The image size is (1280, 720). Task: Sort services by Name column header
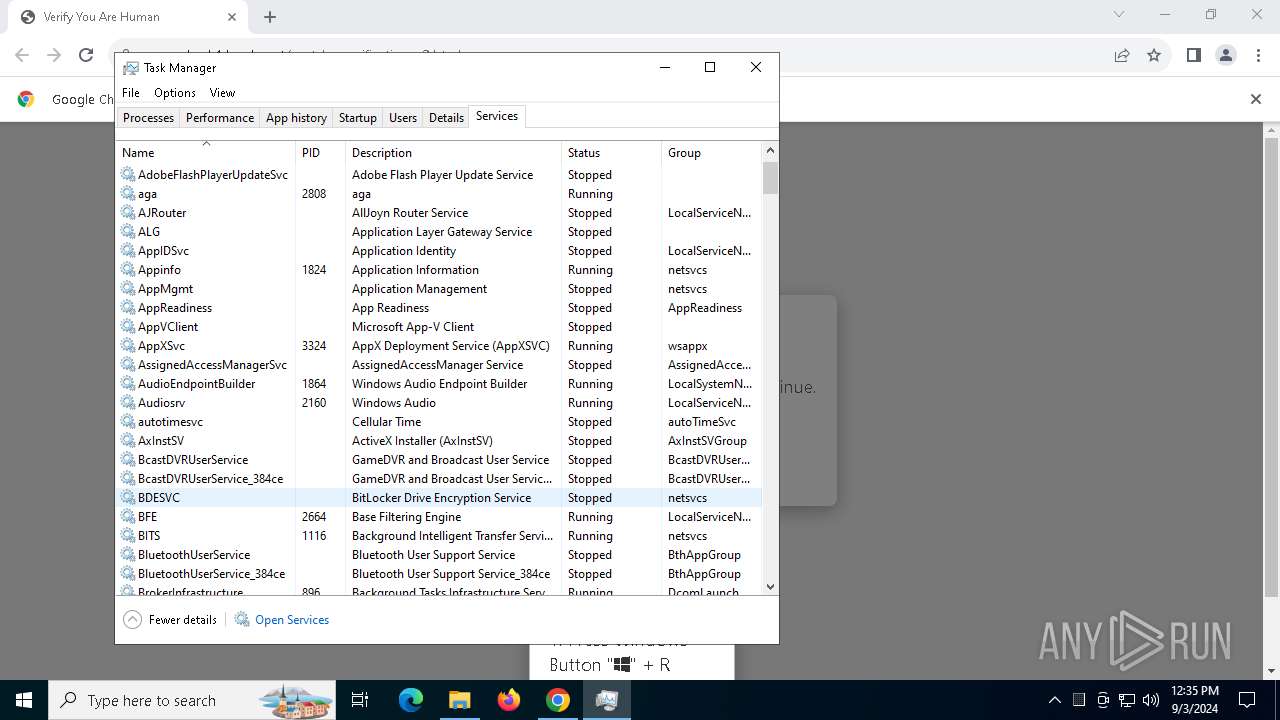click(x=205, y=152)
